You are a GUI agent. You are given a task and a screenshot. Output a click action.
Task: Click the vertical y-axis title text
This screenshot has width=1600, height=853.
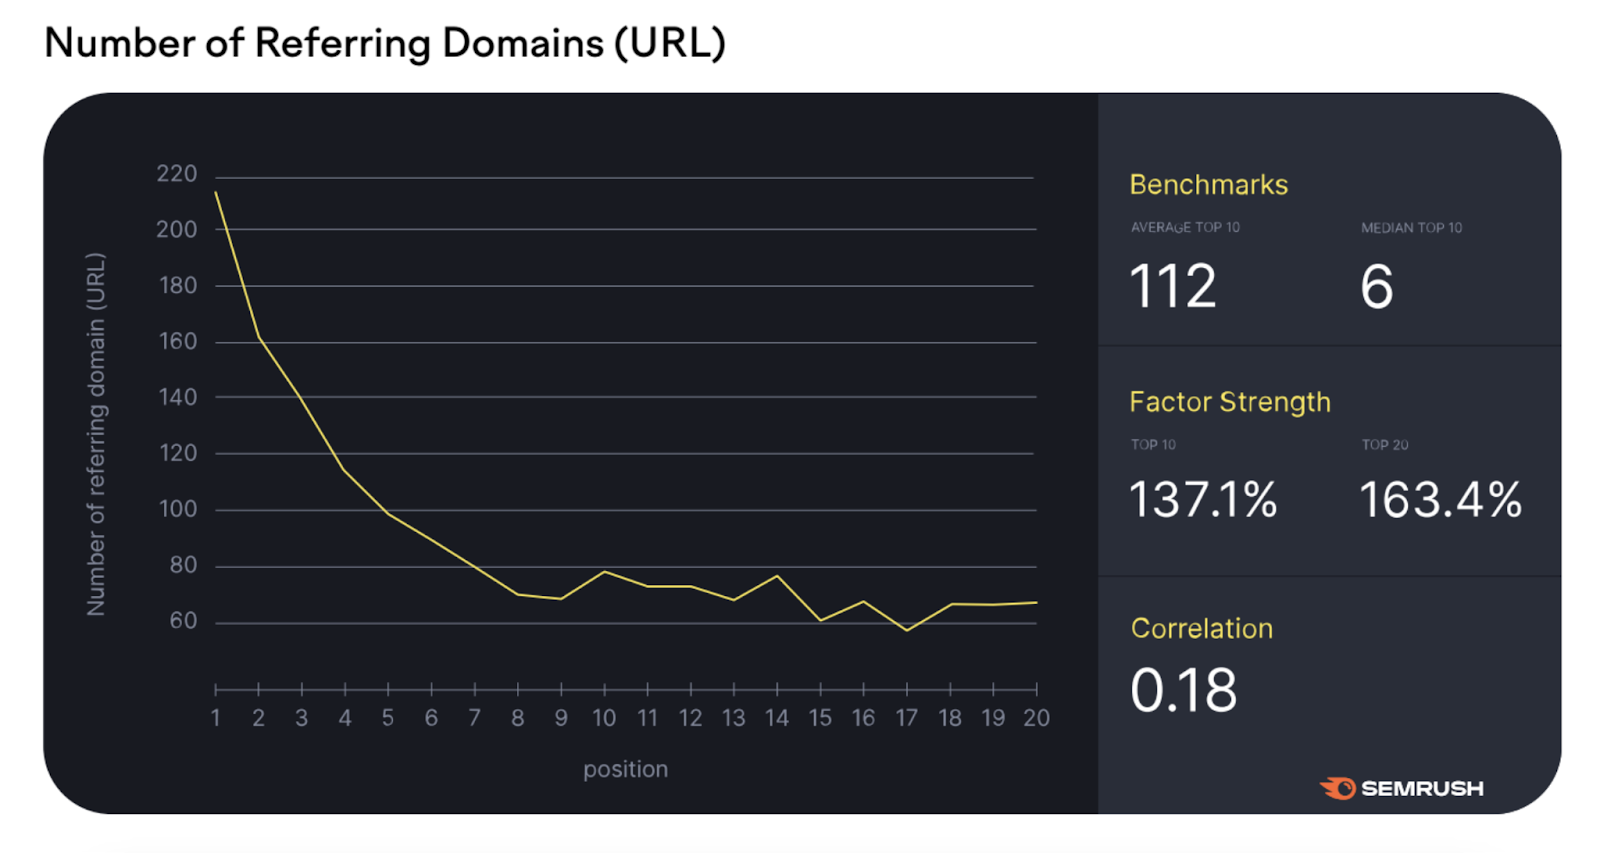click(96, 433)
